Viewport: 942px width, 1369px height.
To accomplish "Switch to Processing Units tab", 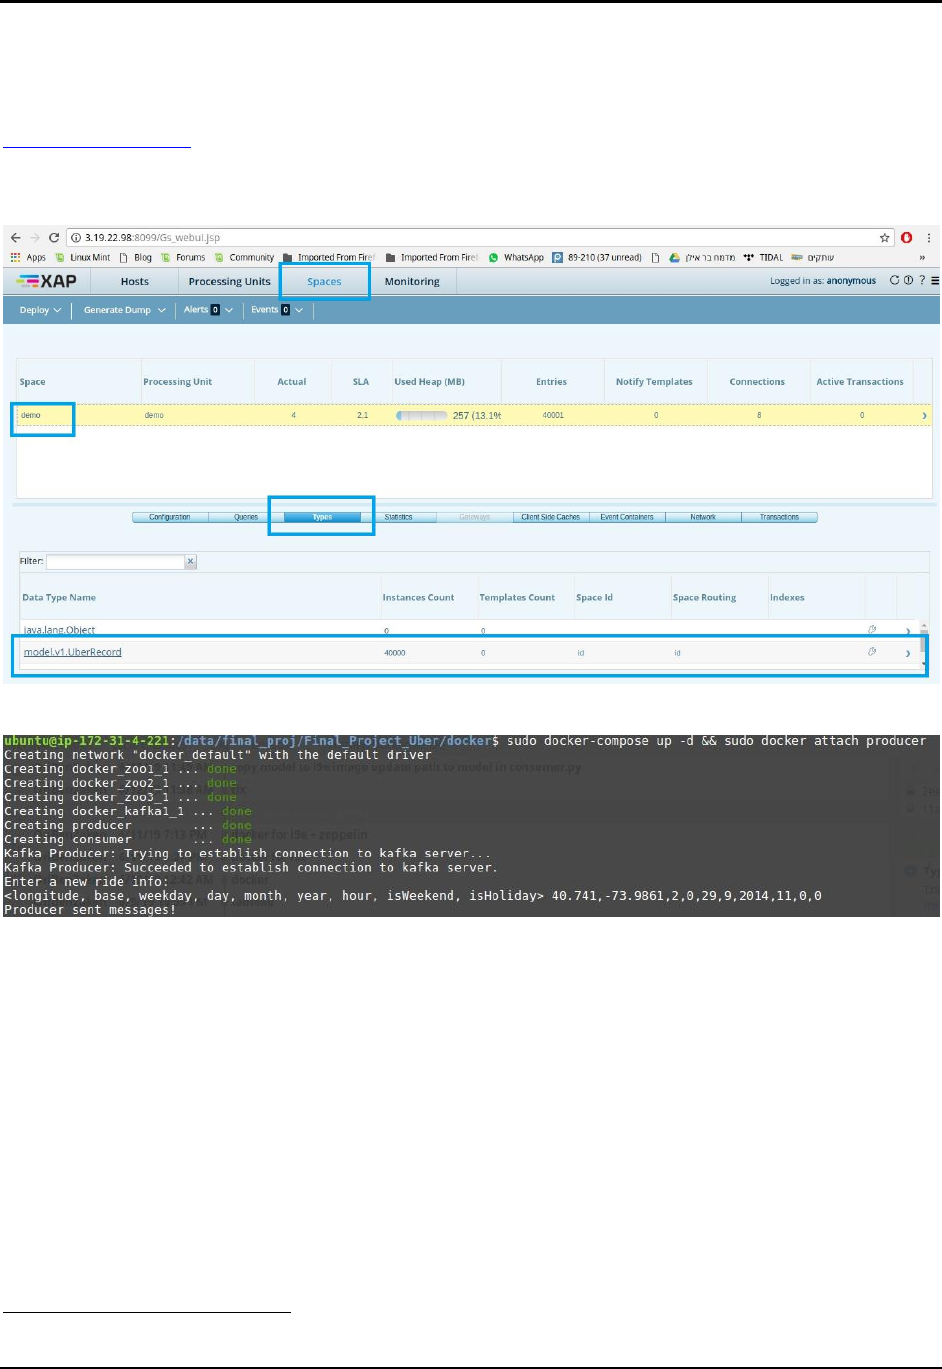I will (x=230, y=282).
